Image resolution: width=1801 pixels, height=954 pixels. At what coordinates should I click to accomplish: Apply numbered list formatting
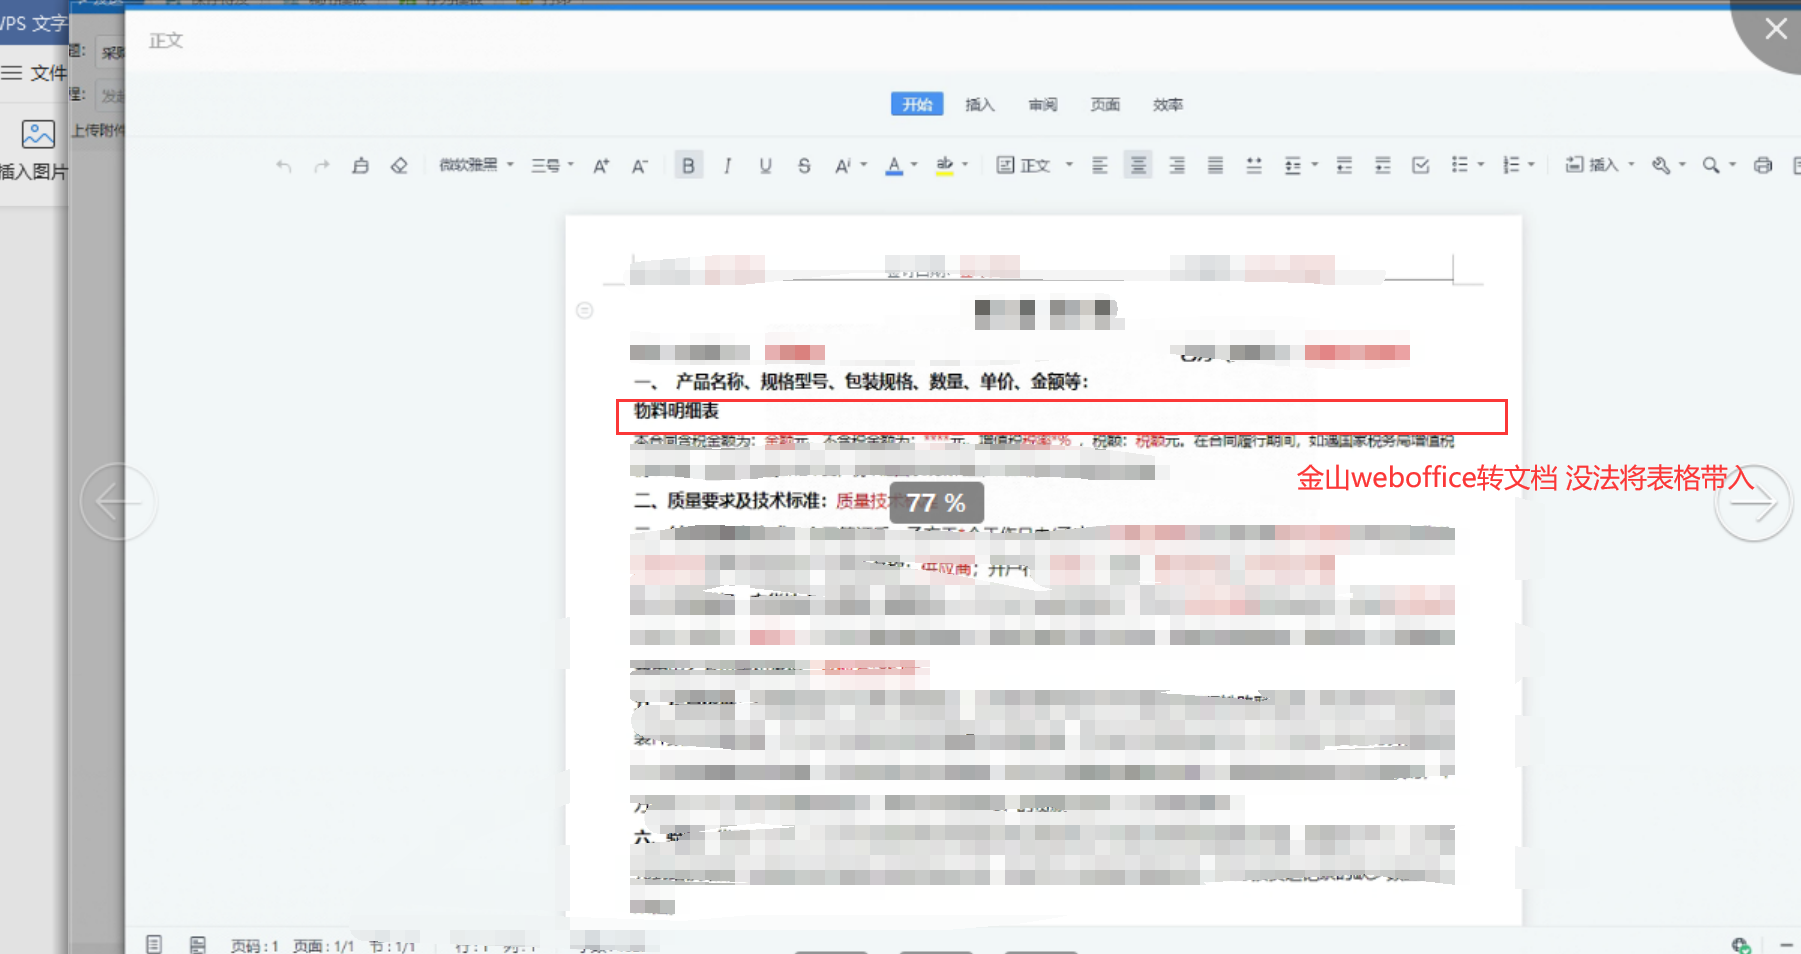pyautogui.click(x=1510, y=165)
